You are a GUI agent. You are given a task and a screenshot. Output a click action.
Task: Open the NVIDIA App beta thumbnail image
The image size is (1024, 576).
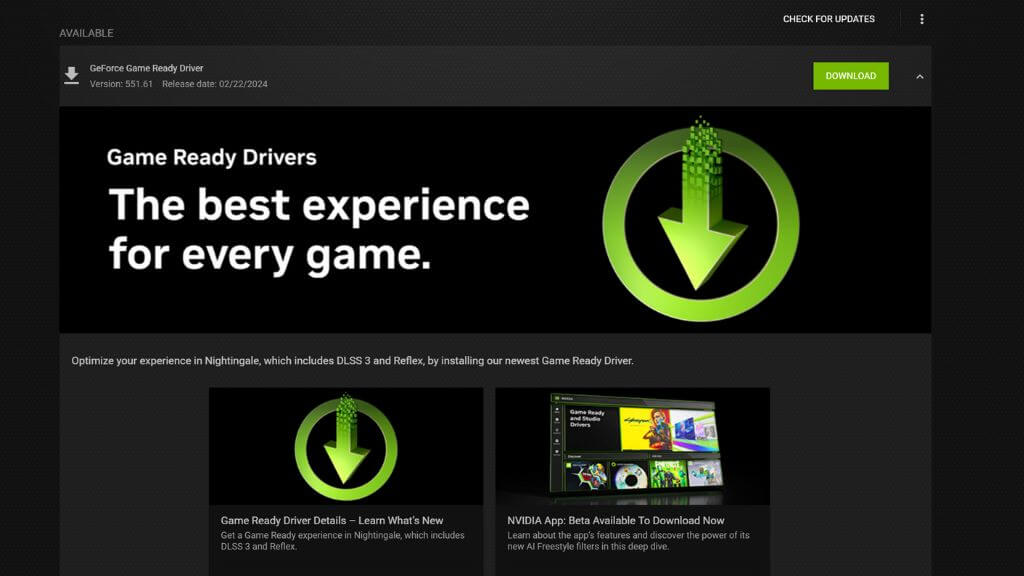click(x=632, y=446)
